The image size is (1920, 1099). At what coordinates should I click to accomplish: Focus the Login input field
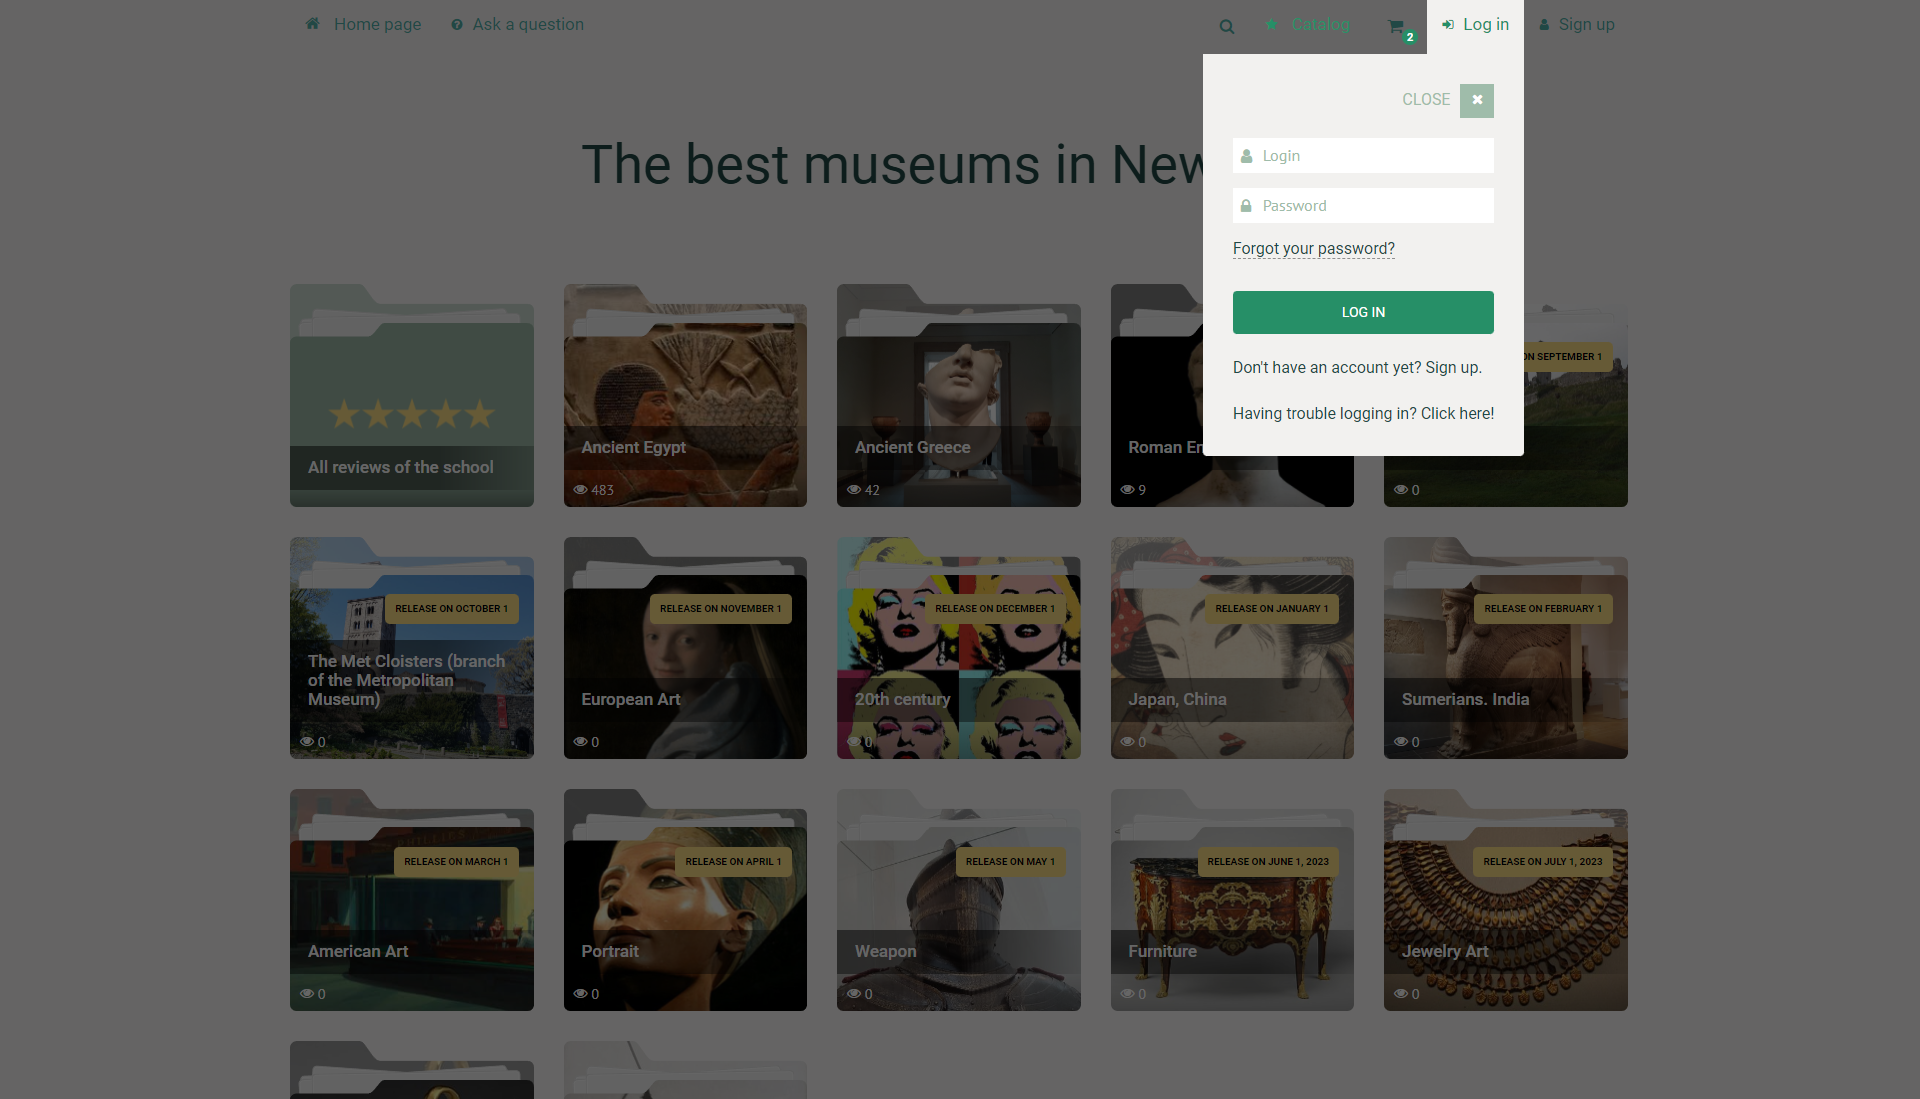[1363, 156]
